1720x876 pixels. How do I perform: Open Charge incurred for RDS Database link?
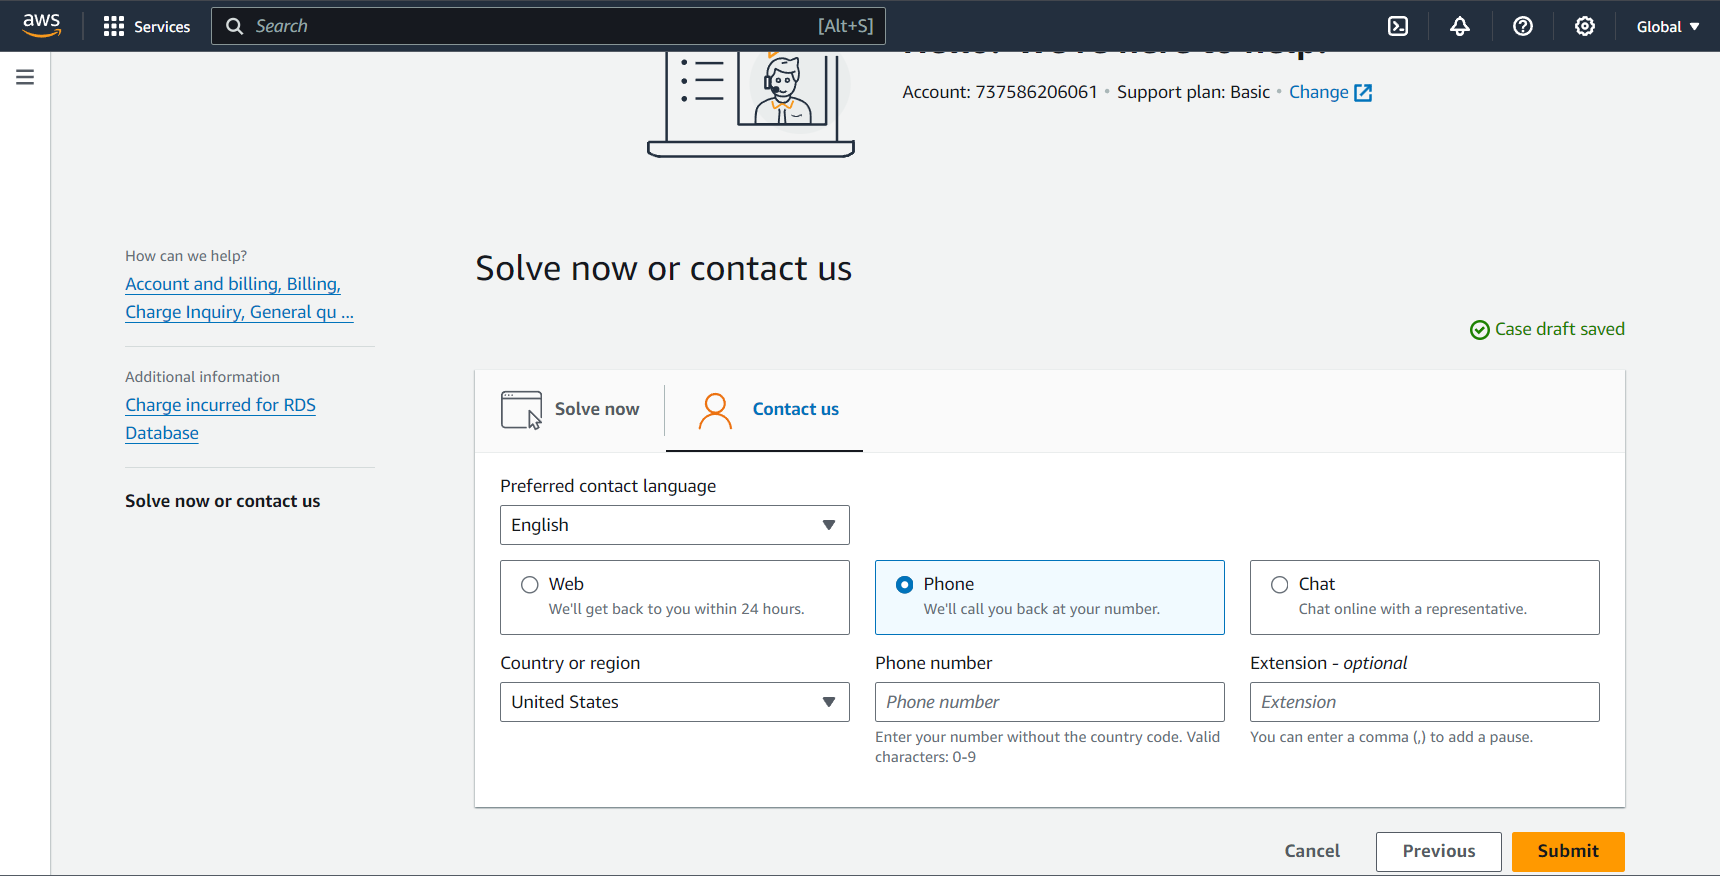click(220, 419)
